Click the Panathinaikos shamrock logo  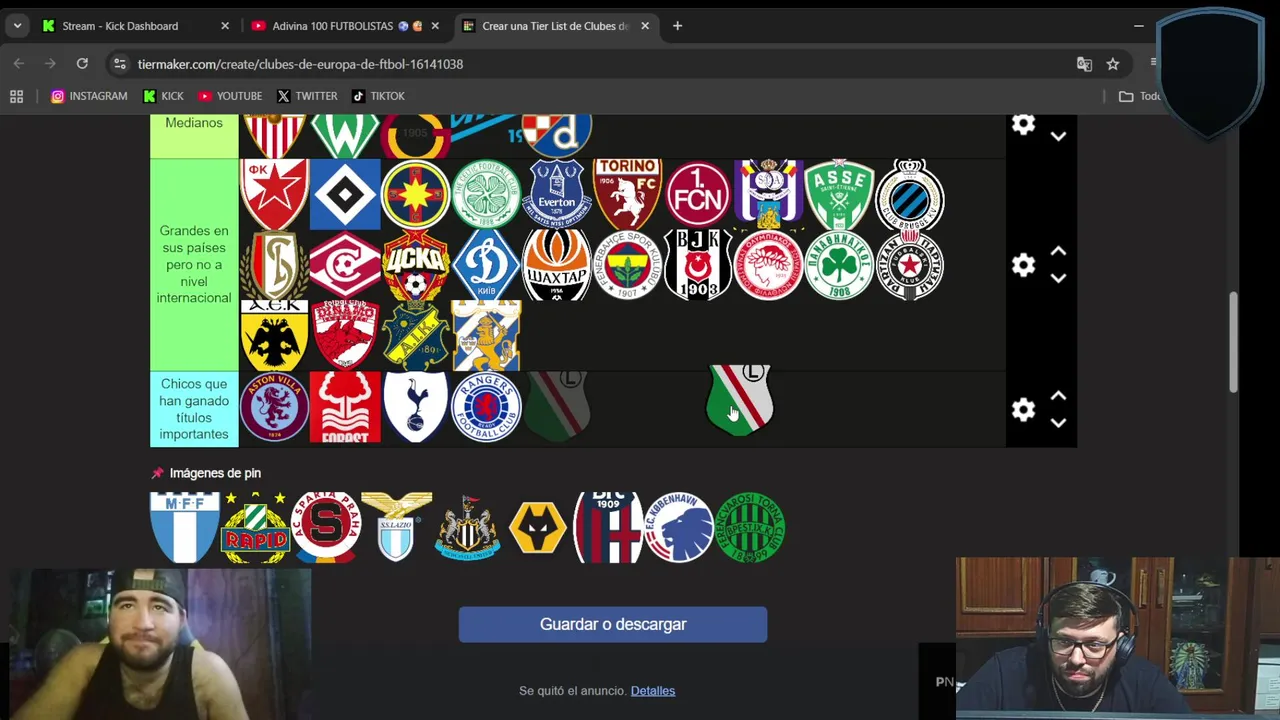click(839, 265)
